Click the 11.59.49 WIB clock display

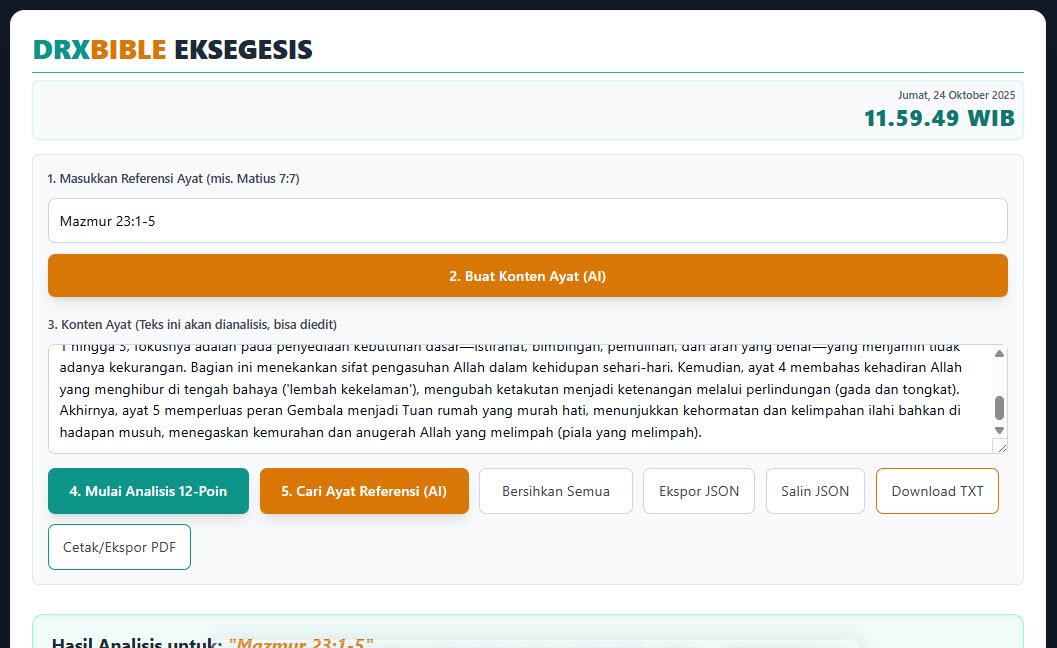tap(939, 118)
